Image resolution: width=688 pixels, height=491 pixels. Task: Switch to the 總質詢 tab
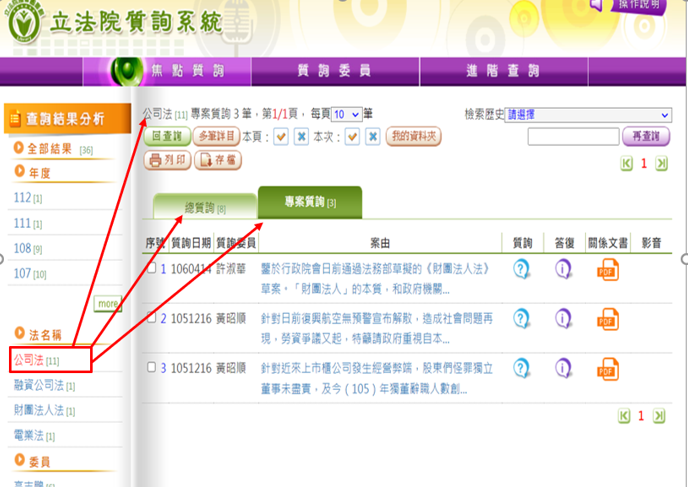pos(205,207)
